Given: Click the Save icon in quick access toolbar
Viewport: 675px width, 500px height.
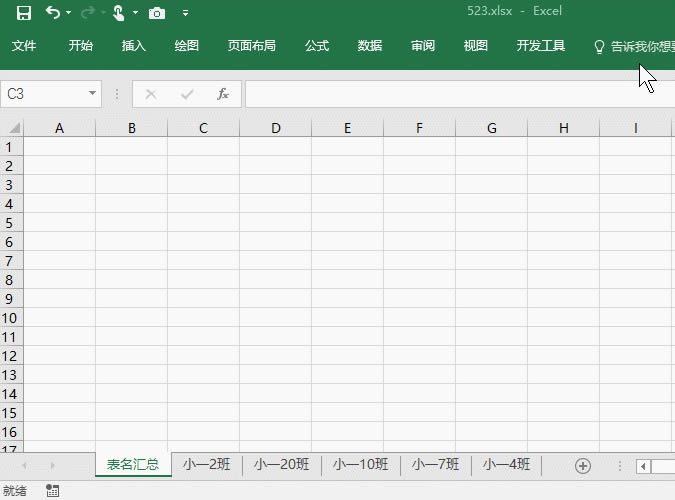Looking at the screenshot, I should coord(24,13).
